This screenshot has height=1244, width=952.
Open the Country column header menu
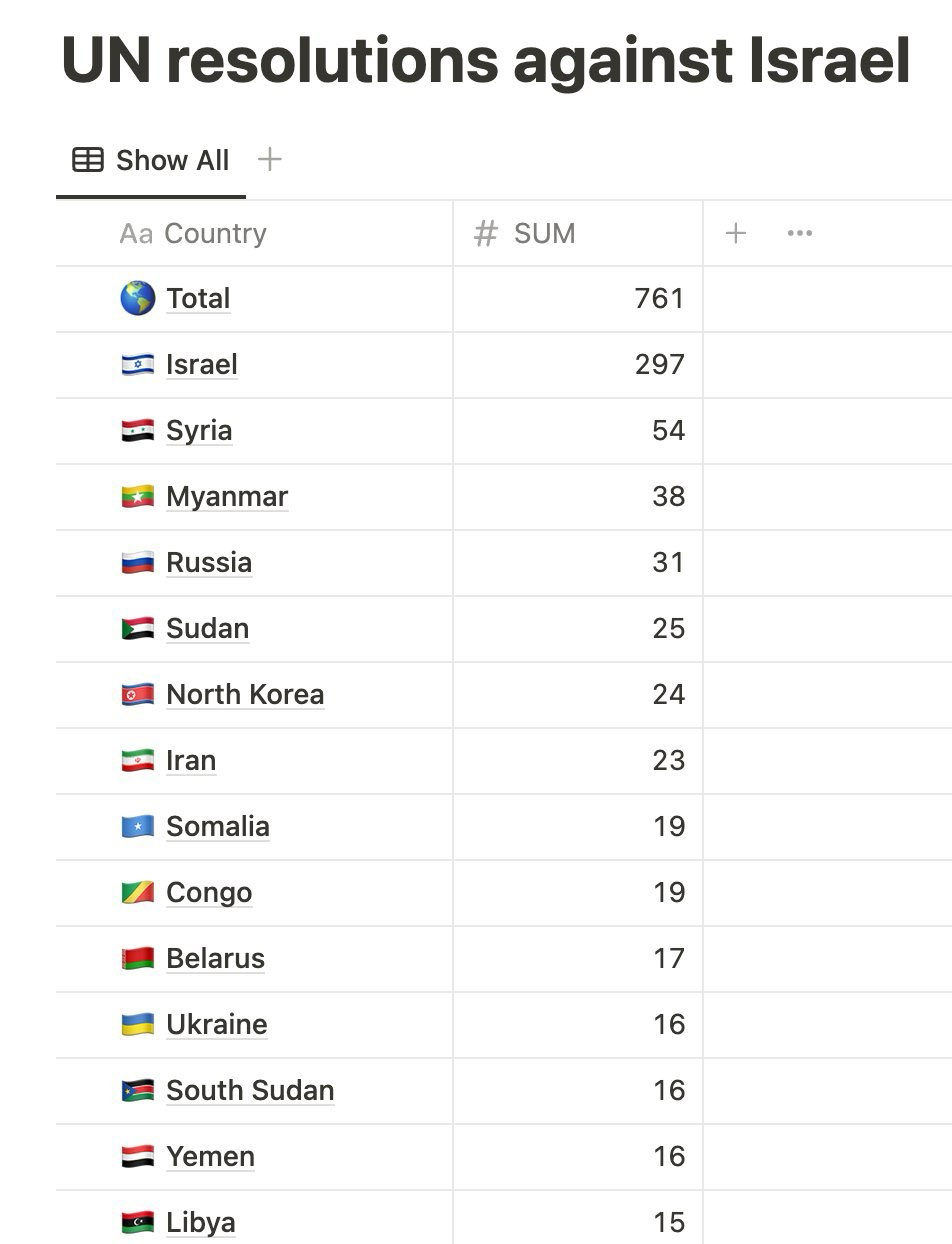(215, 234)
